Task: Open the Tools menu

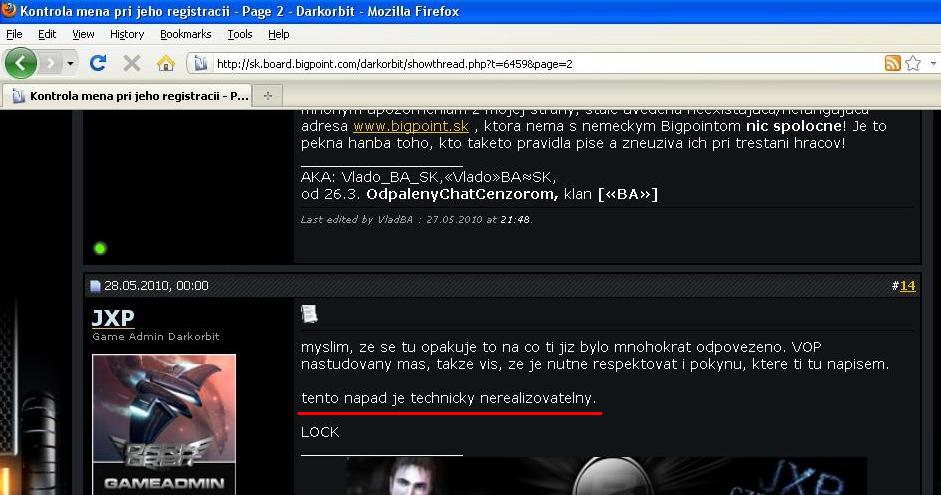Action: coord(240,34)
